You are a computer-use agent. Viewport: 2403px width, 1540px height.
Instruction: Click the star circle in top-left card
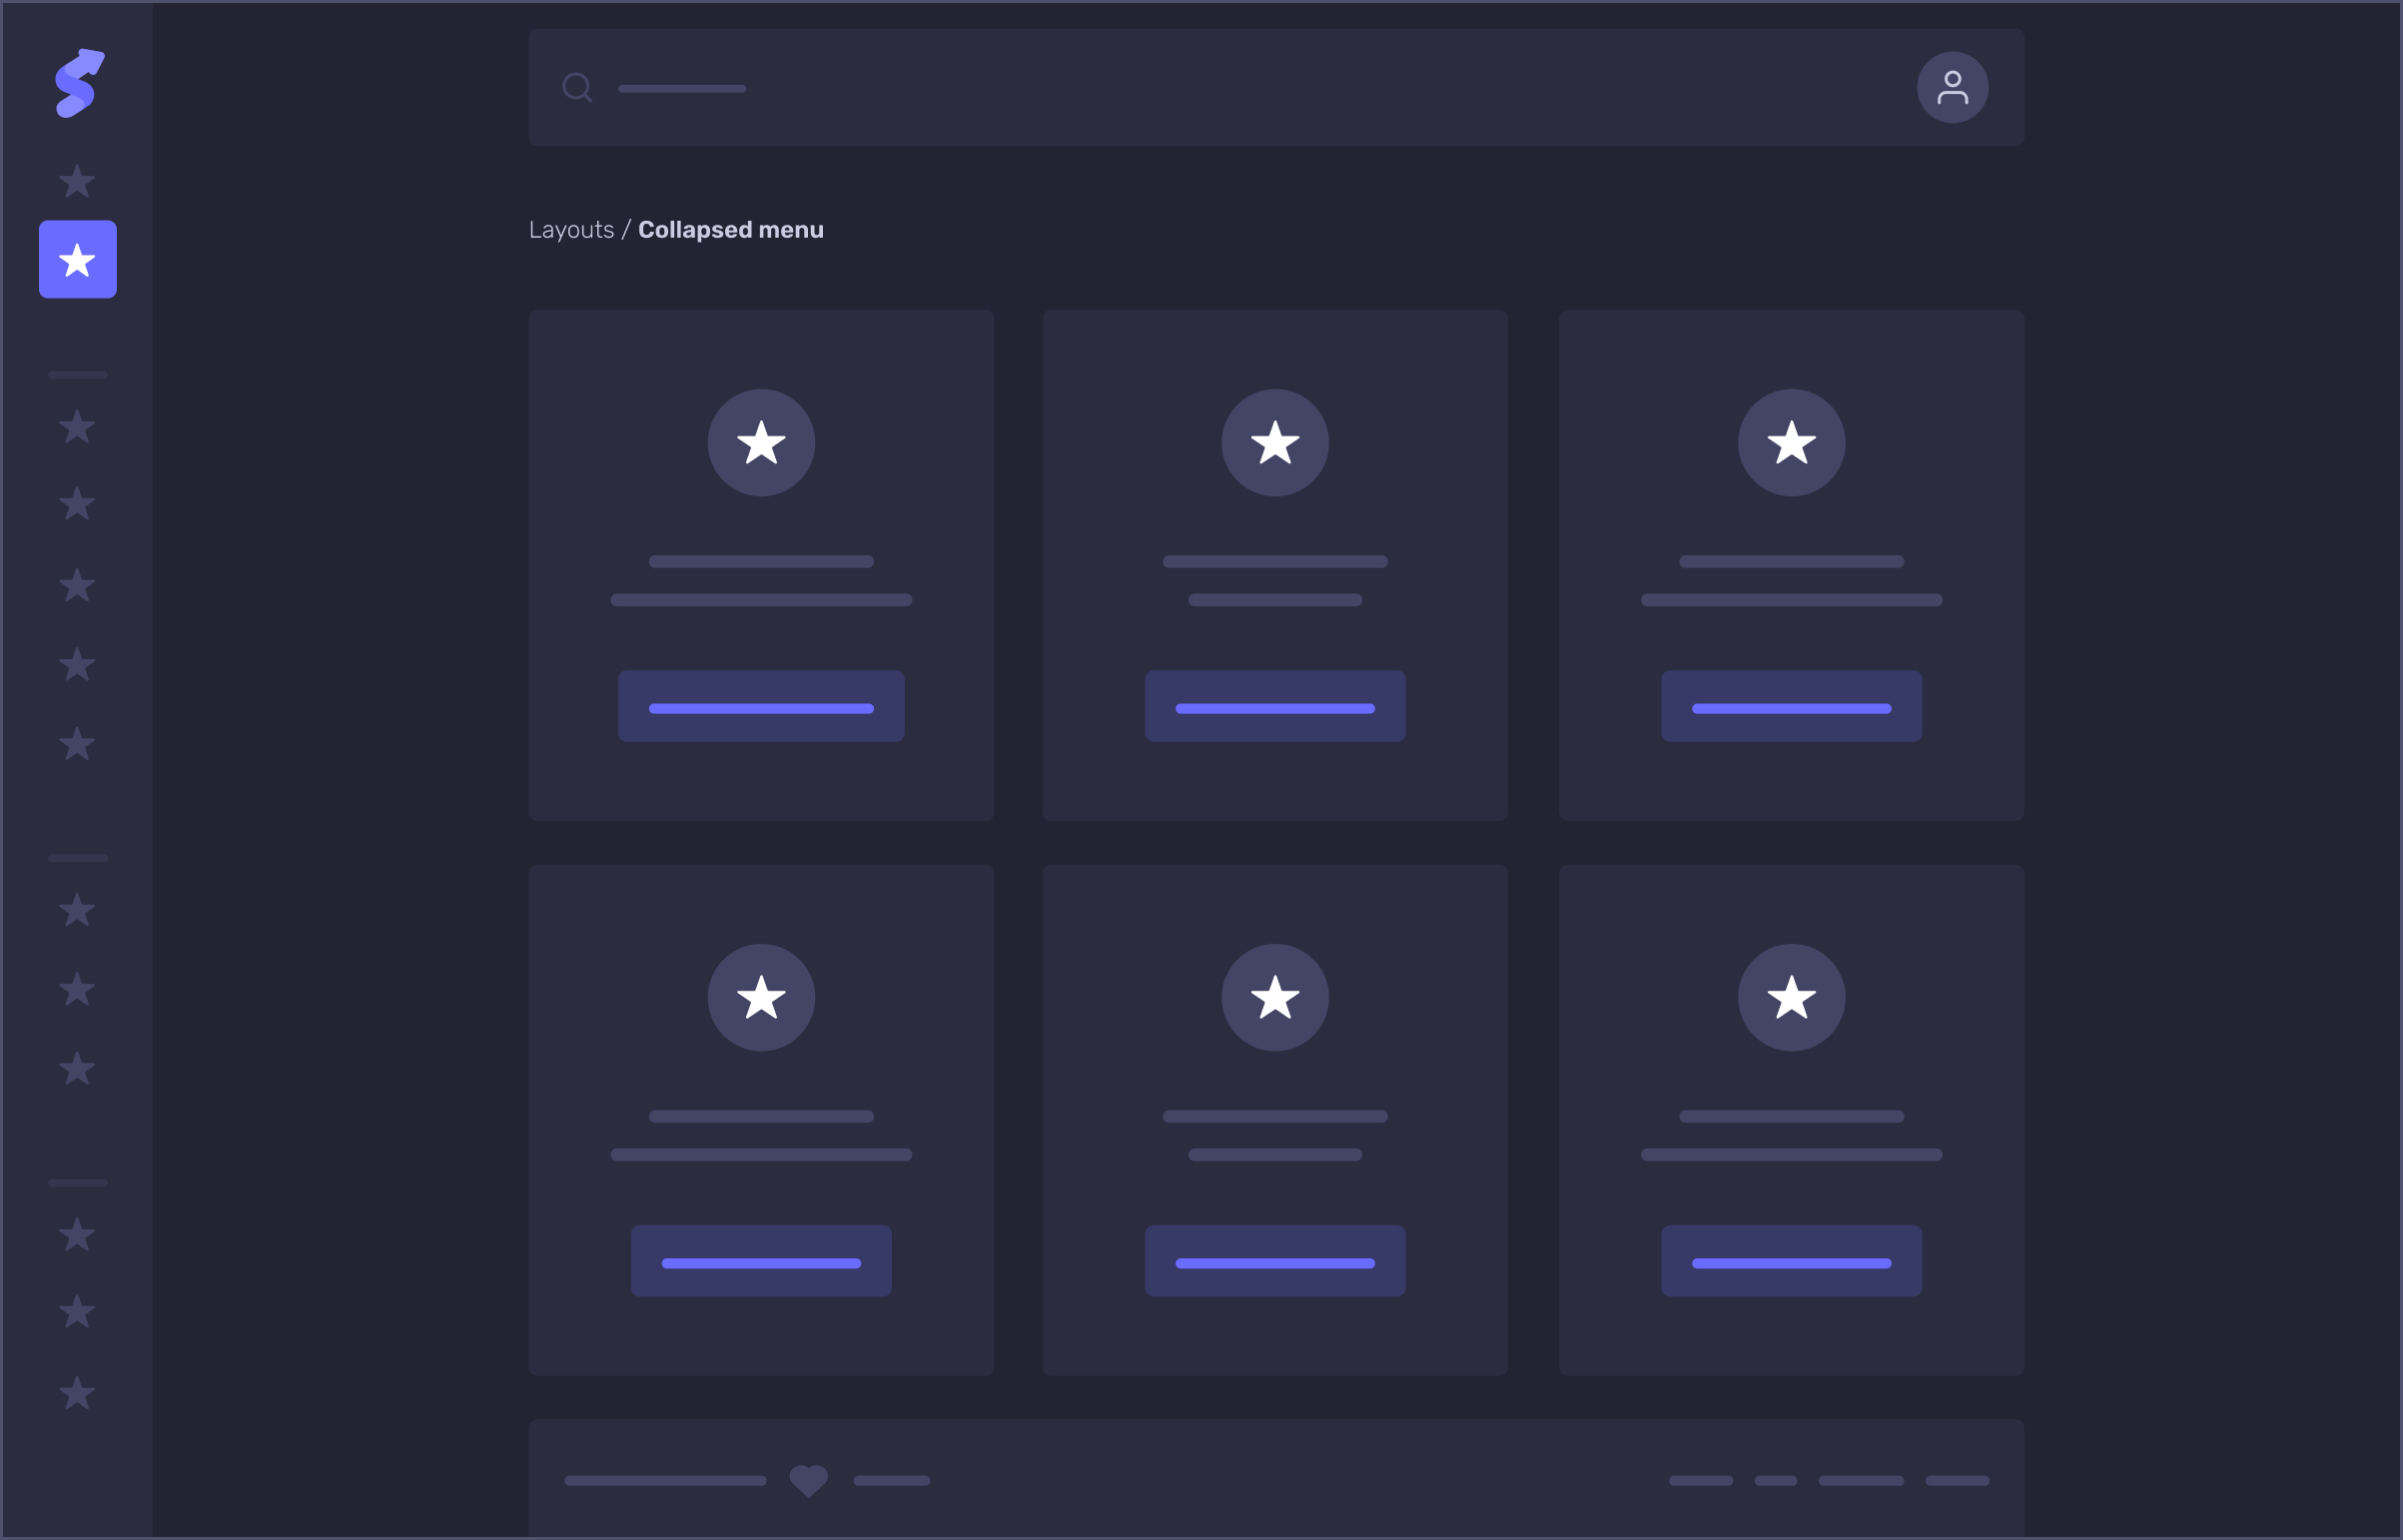761,443
